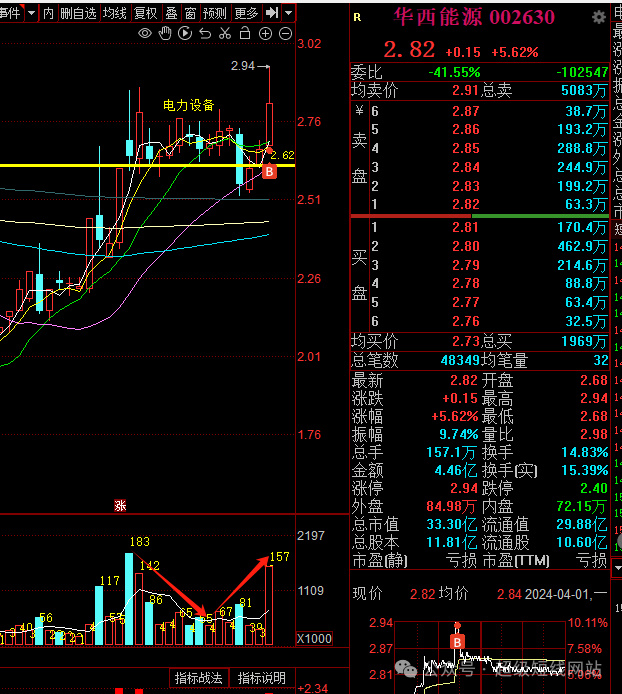Click the red B buy marker on K-line
Screen dimensions: 622x694
pyautogui.click(x=269, y=171)
